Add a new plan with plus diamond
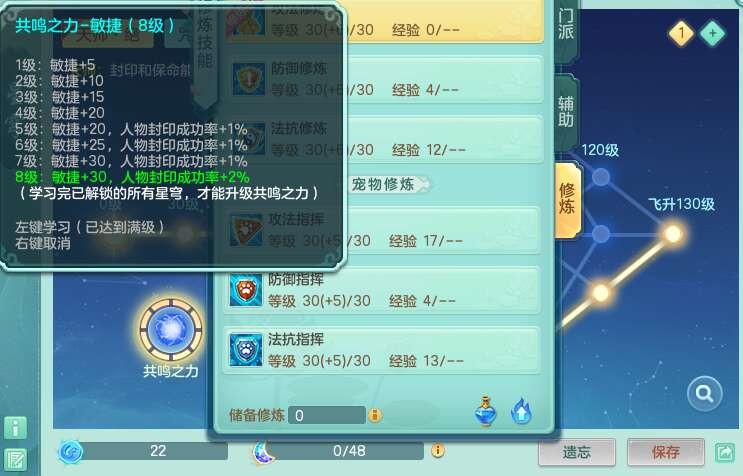Screen dimensions: 743x476 pos(712,33)
